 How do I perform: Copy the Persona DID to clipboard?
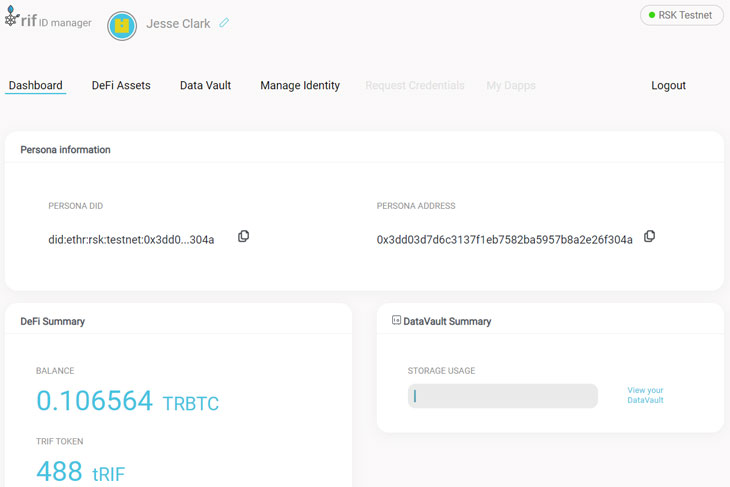tap(243, 237)
